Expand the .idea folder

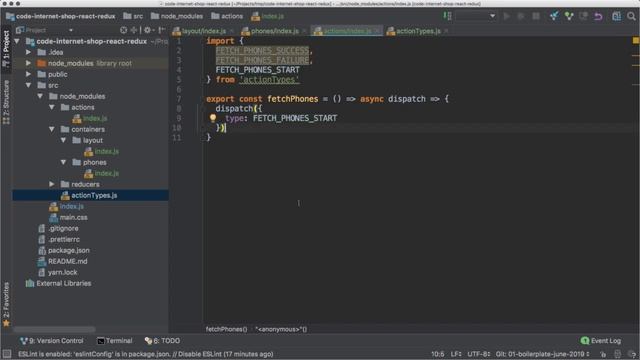(28, 52)
